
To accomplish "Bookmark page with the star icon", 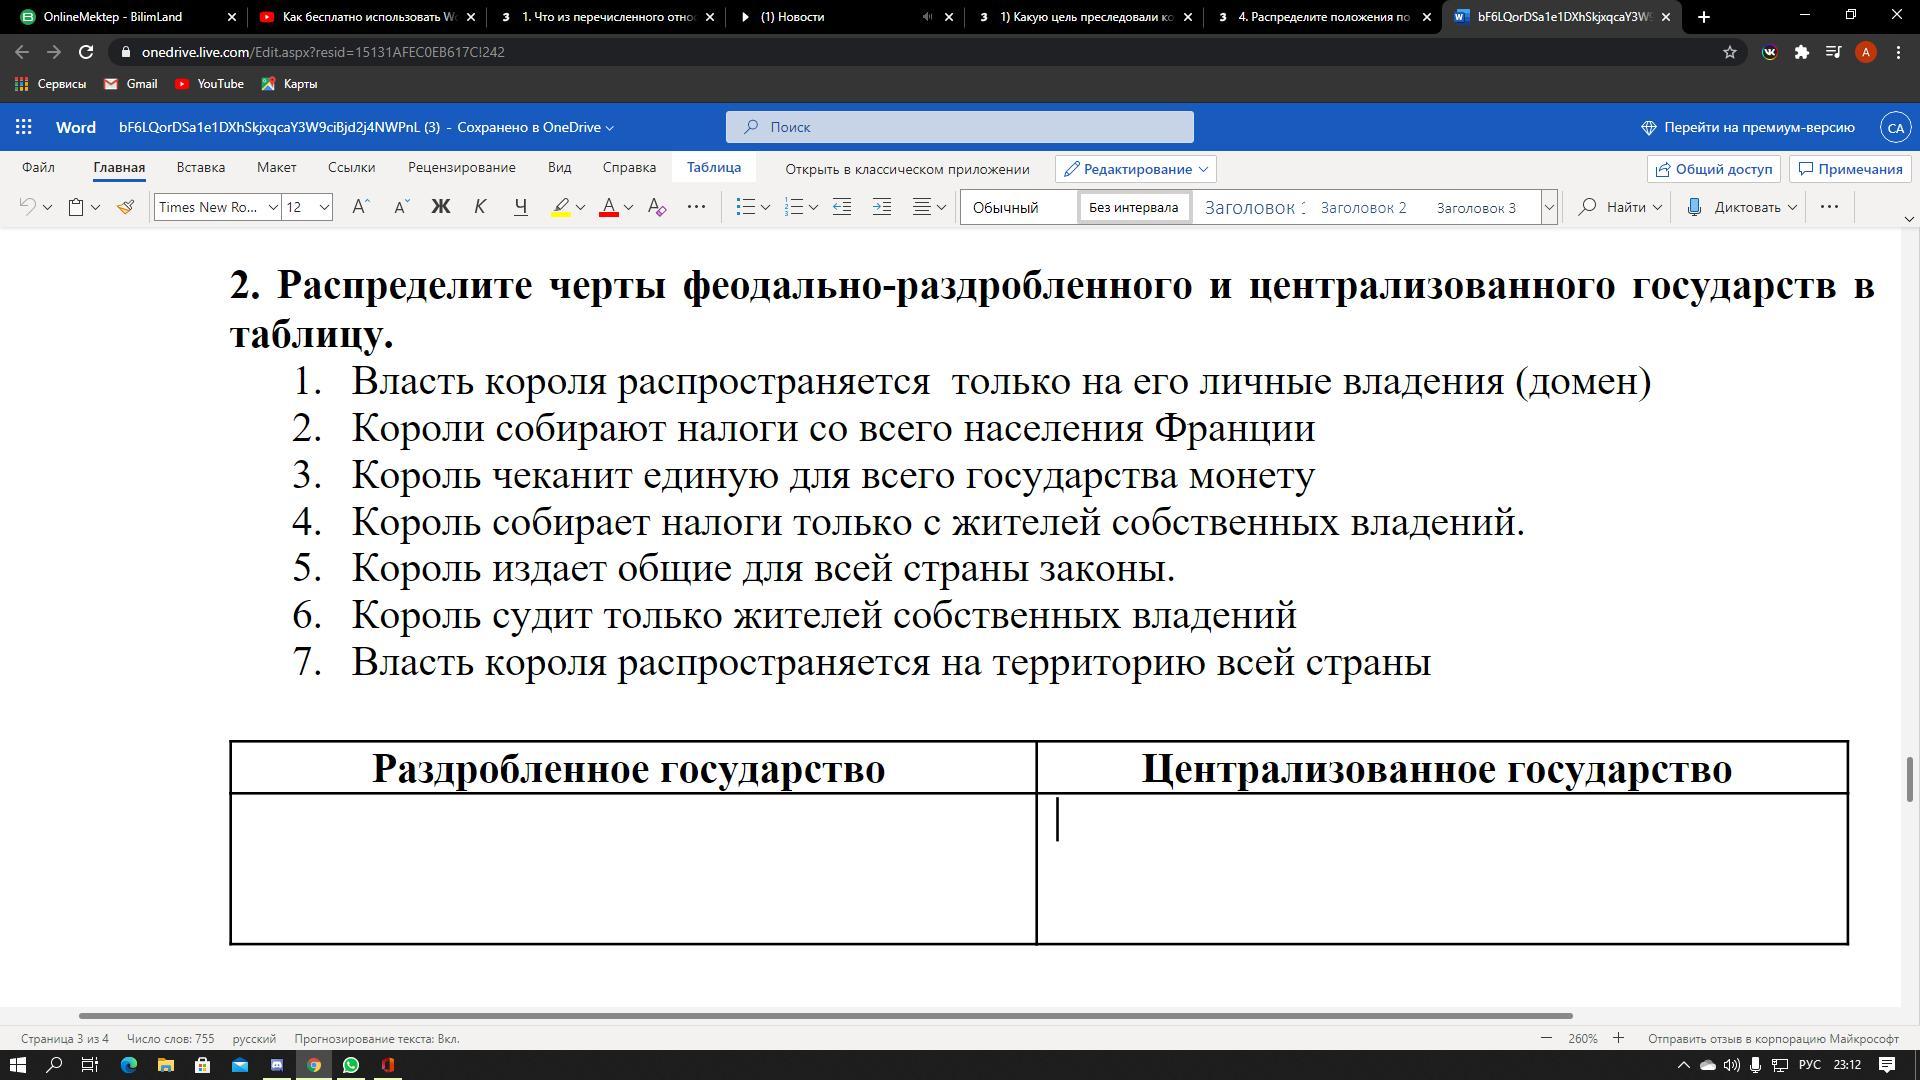I will click(1729, 52).
